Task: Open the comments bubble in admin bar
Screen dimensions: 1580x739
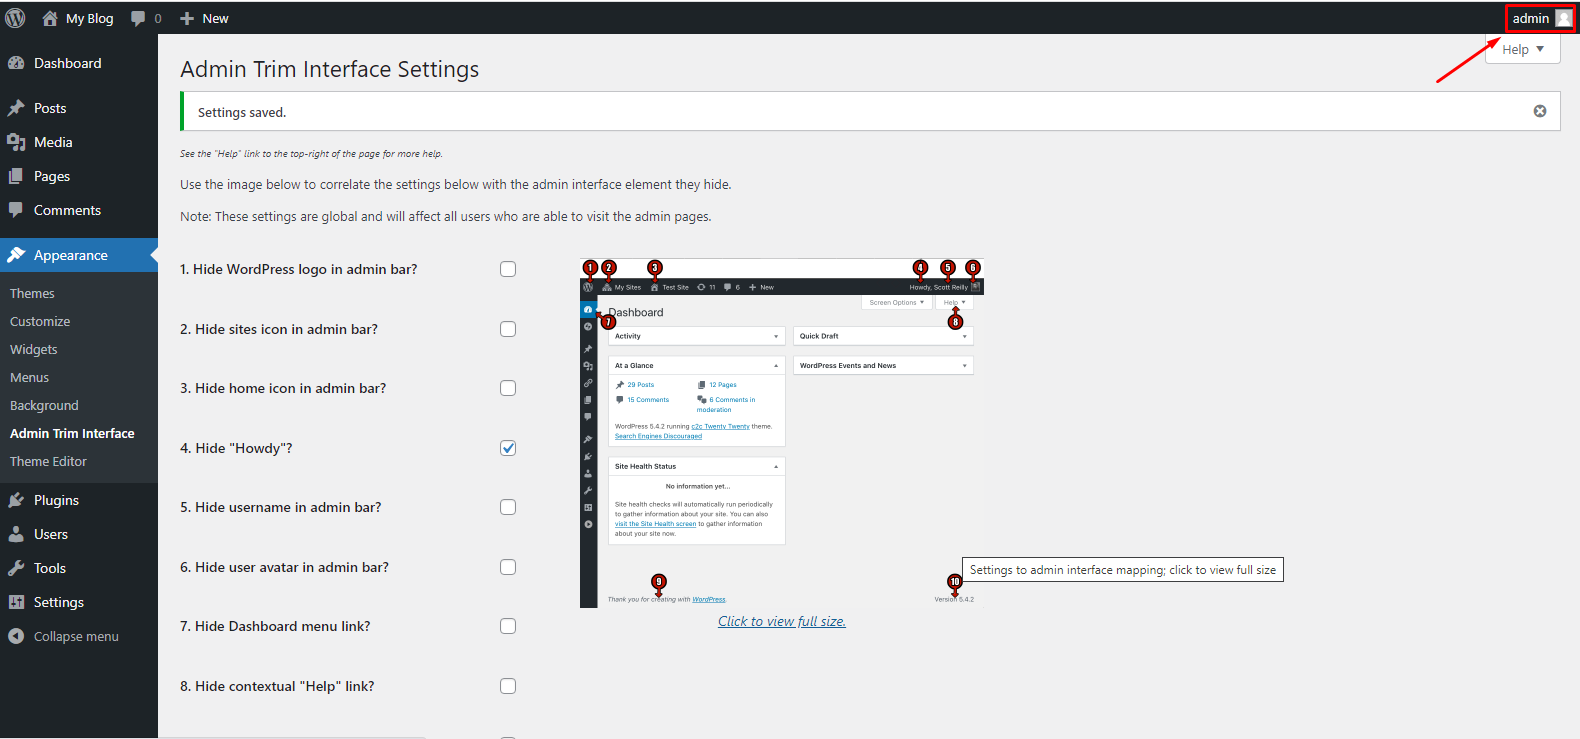Action: (x=138, y=18)
